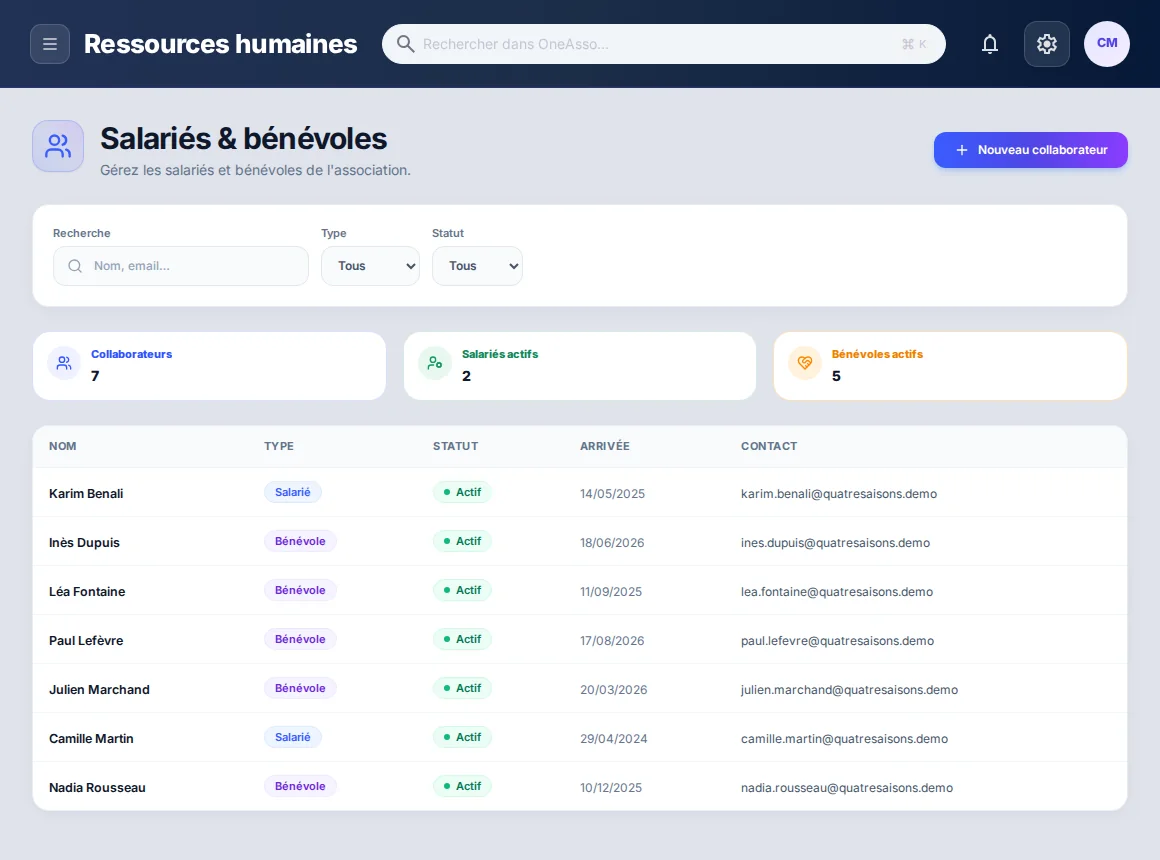Click the Bénévole badge for Inès Dupuis
Image resolution: width=1160 pixels, height=860 pixels.
click(300, 541)
